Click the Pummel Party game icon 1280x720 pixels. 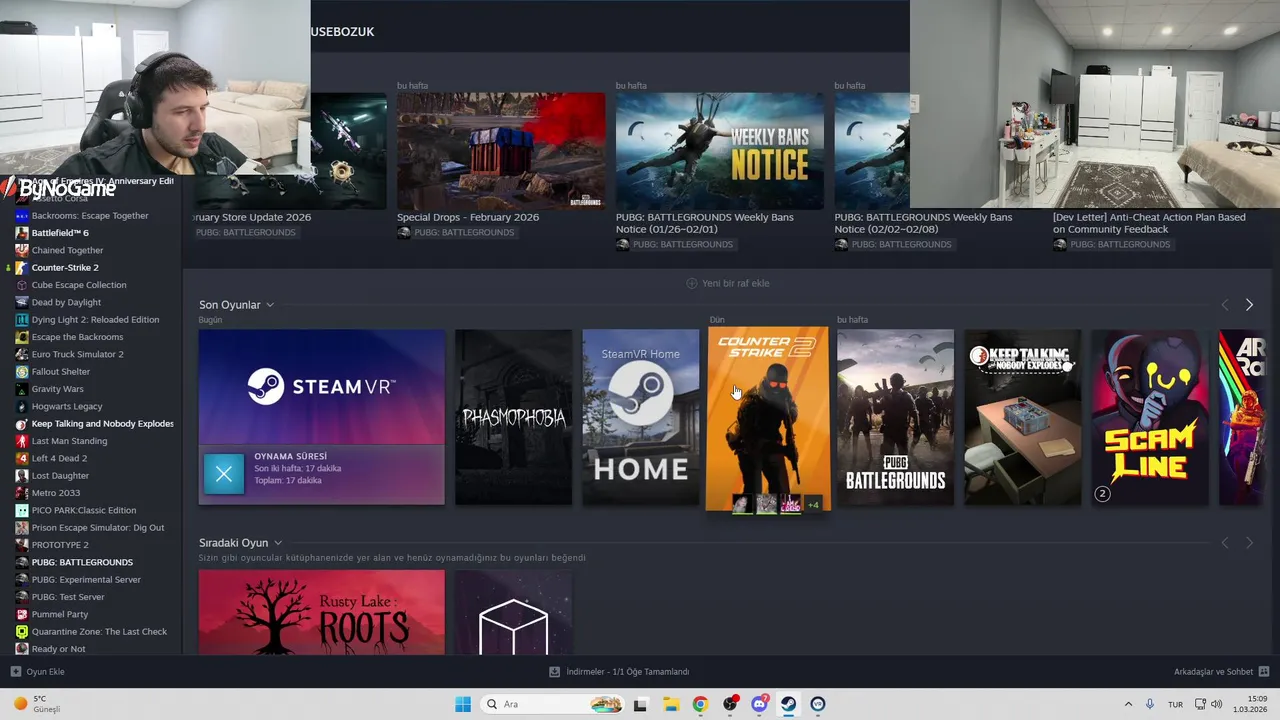22,614
